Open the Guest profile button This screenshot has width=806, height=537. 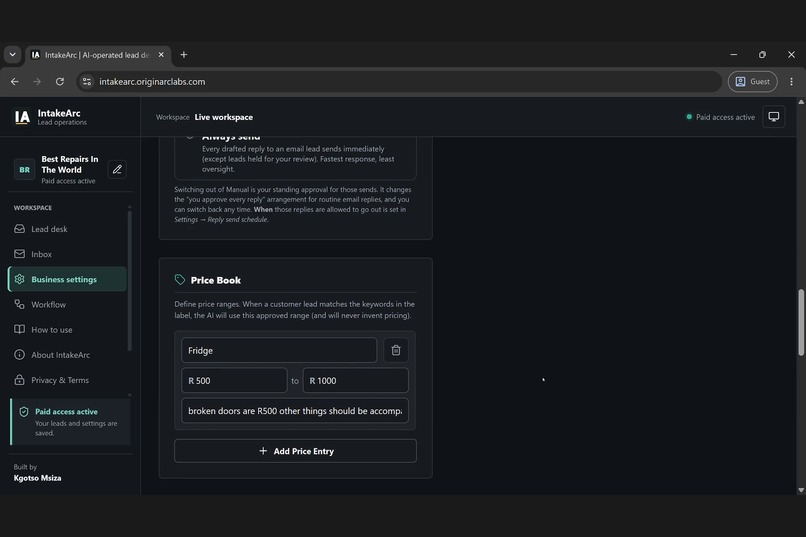pyautogui.click(x=753, y=82)
